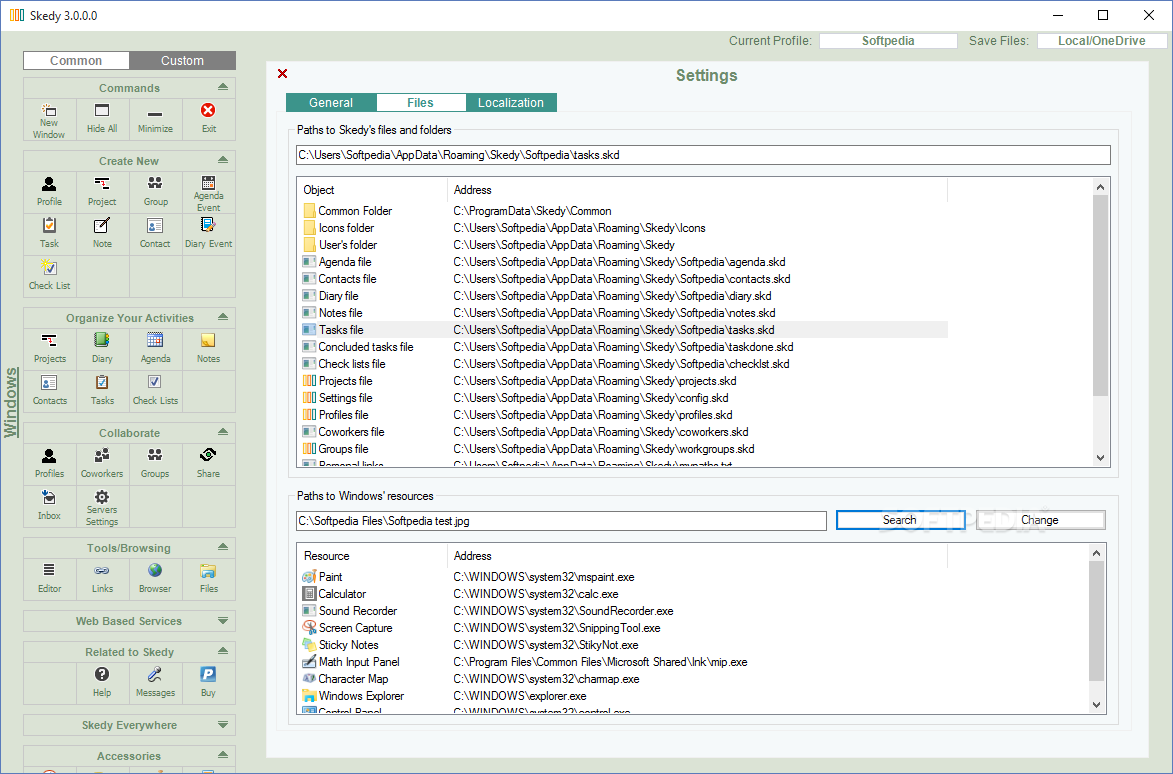Open the Messages icon

[x=155, y=683]
